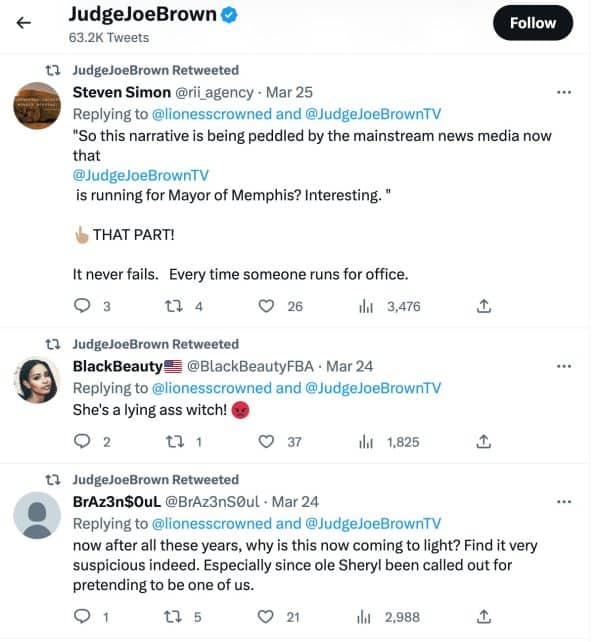This screenshot has width=600, height=642.
Task: Open more options on BrAz3n$0uL's tweet
Action: [563, 501]
